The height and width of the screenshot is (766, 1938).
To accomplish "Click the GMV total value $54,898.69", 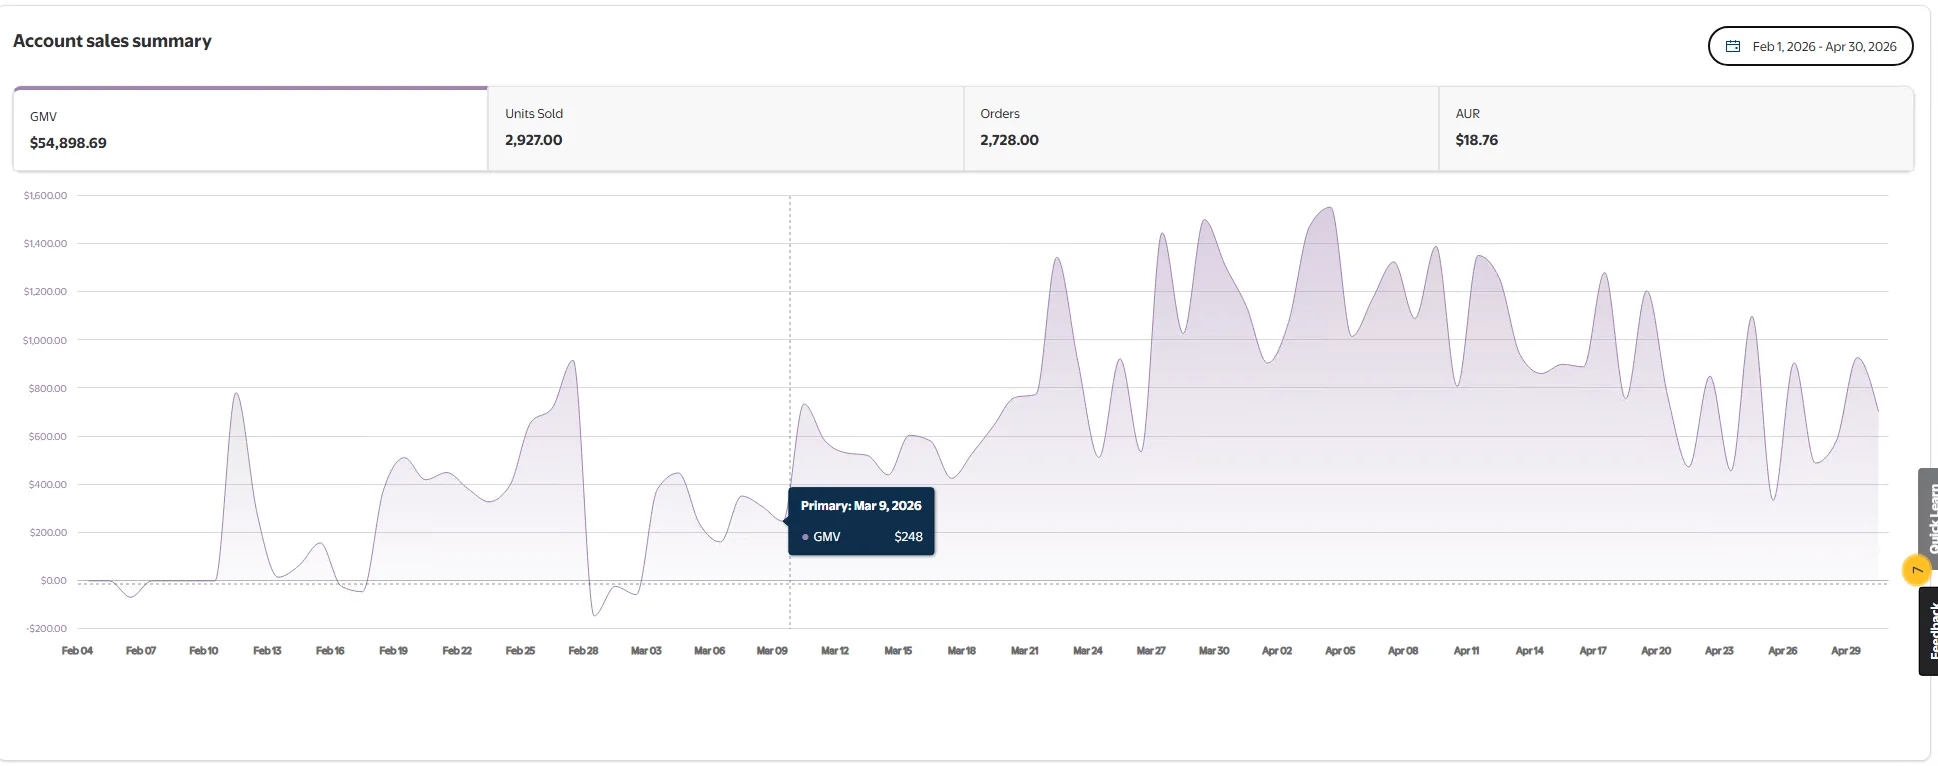I will point(68,143).
